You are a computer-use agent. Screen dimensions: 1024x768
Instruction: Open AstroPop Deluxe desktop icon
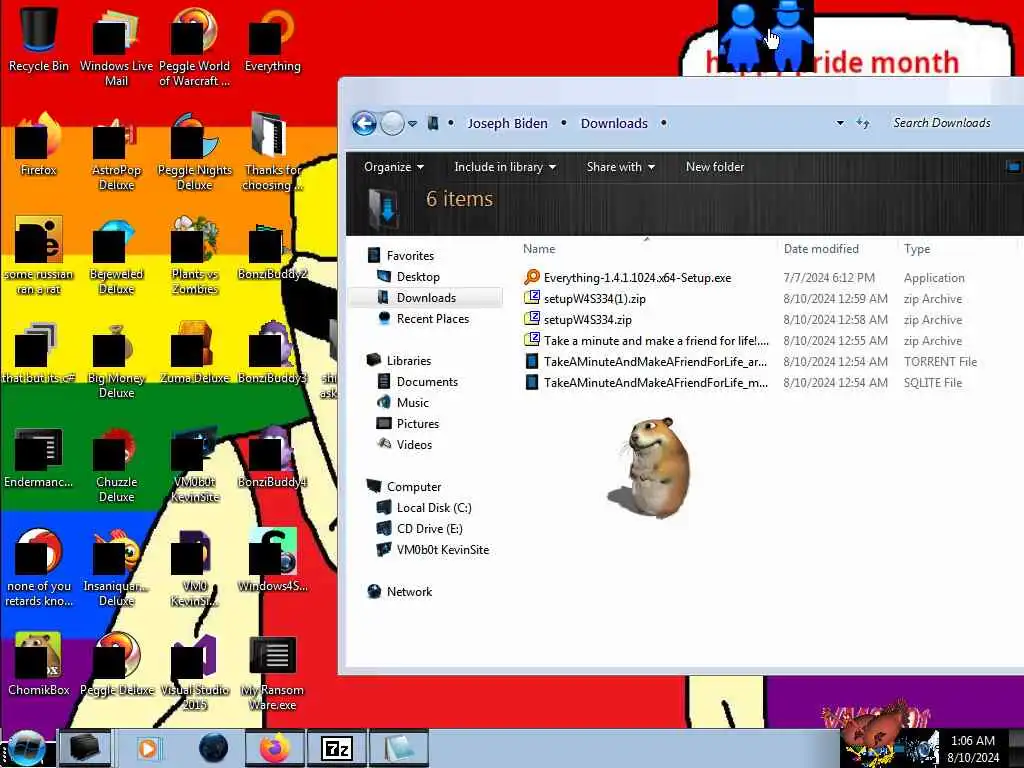pyautogui.click(x=116, y=152)
